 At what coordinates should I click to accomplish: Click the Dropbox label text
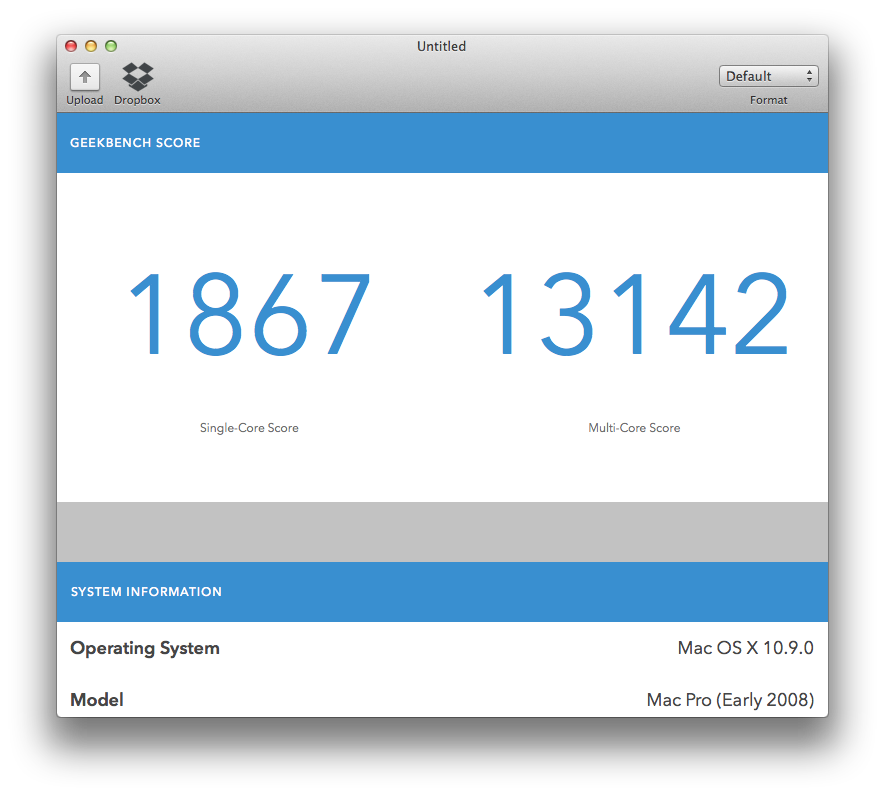coord(137,100)
